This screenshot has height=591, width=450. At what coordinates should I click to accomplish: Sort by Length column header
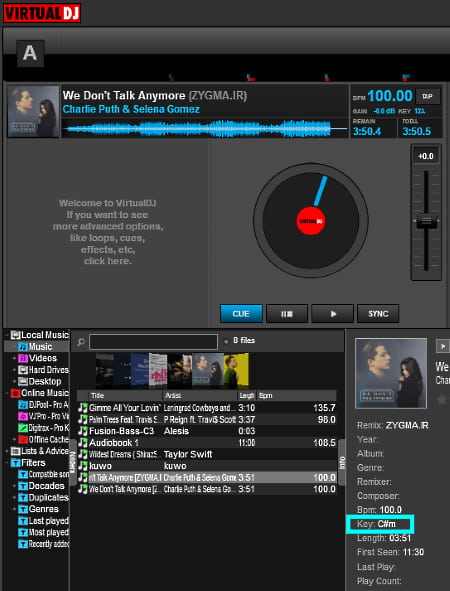pos(247,395)
